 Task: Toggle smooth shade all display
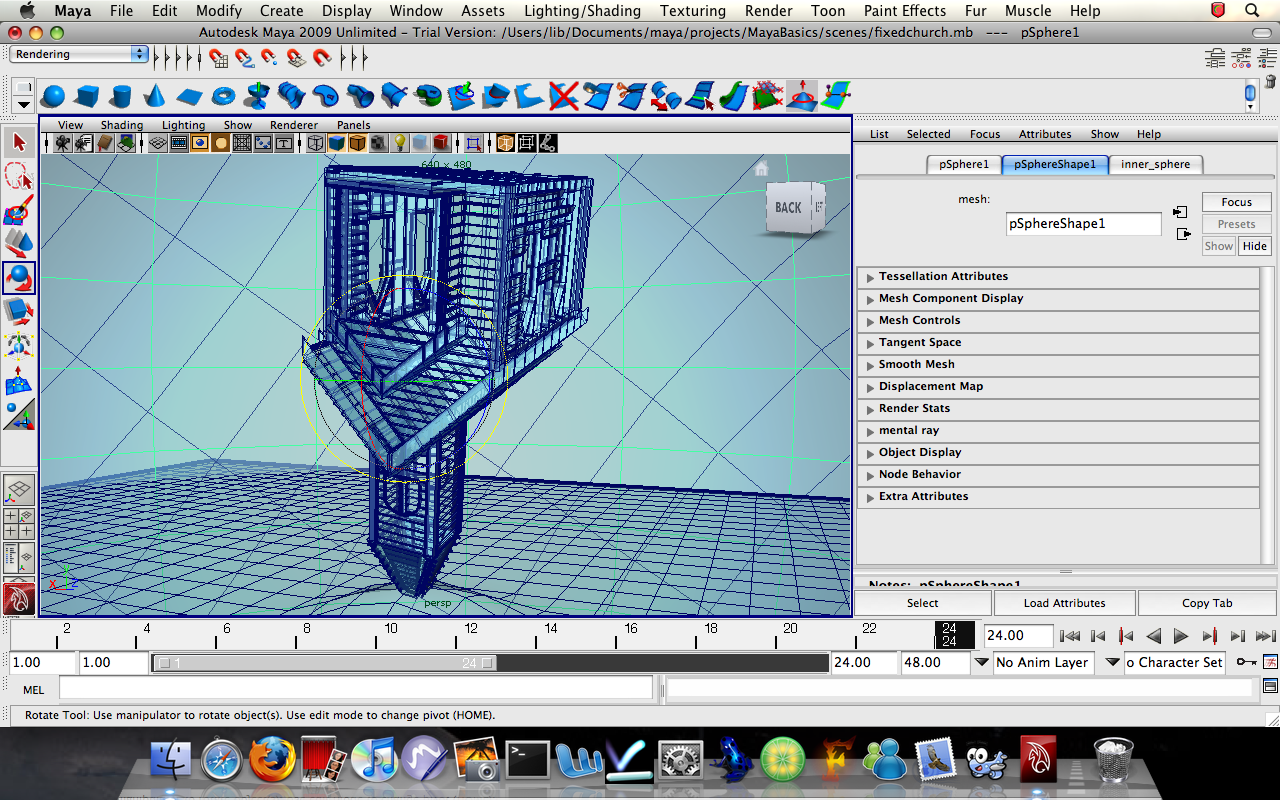[336, 143]
